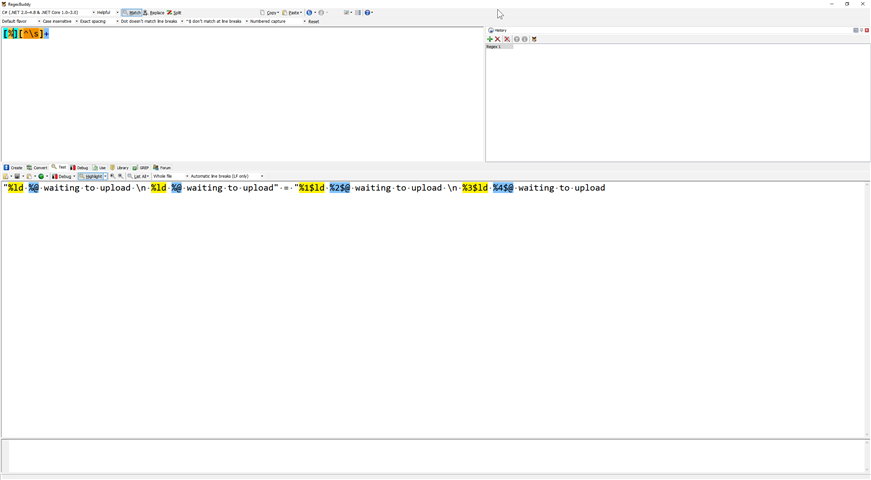Open the GREP tab

point(141,167)
